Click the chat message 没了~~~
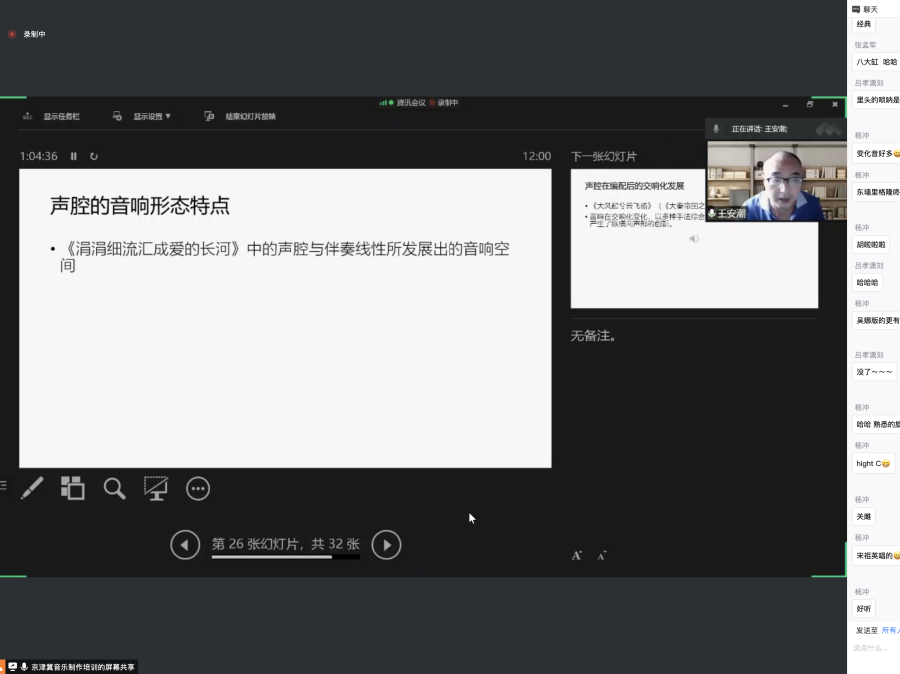 (x=874, y=372)
